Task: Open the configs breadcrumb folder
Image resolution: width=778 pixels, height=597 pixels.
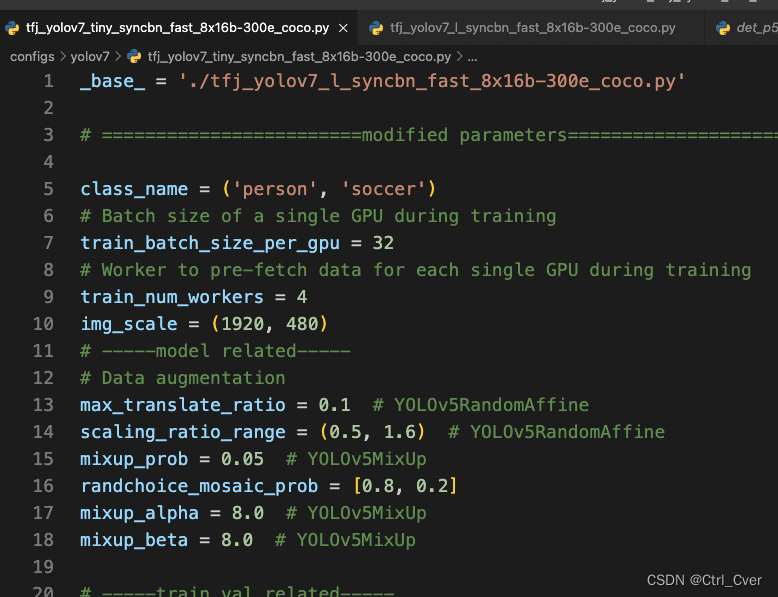Action: [x=32, y=57]
